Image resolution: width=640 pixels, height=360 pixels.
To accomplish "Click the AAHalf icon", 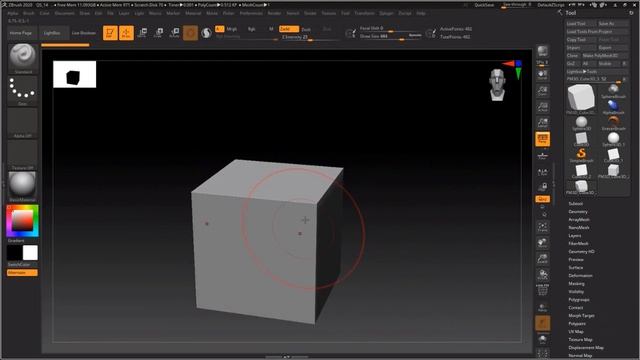I will click(542, 123).
